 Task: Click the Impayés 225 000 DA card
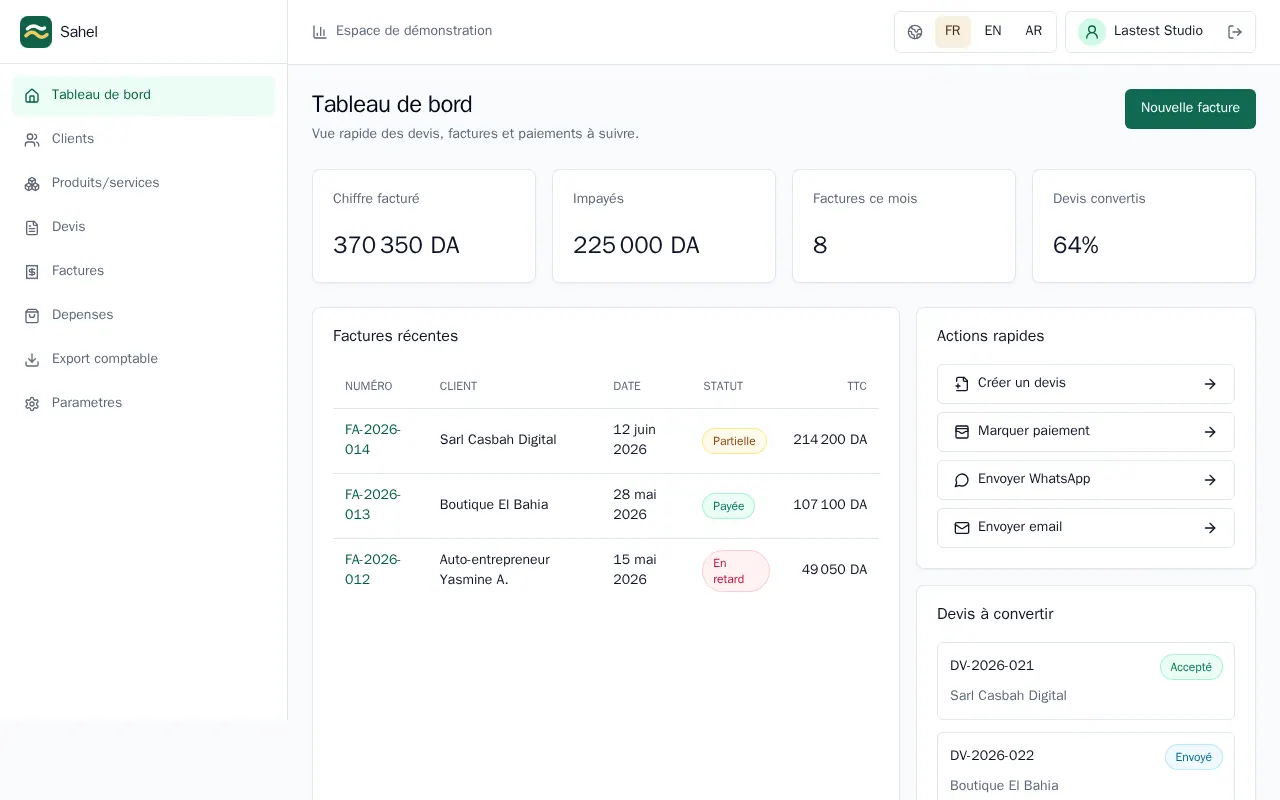(664, 226)
